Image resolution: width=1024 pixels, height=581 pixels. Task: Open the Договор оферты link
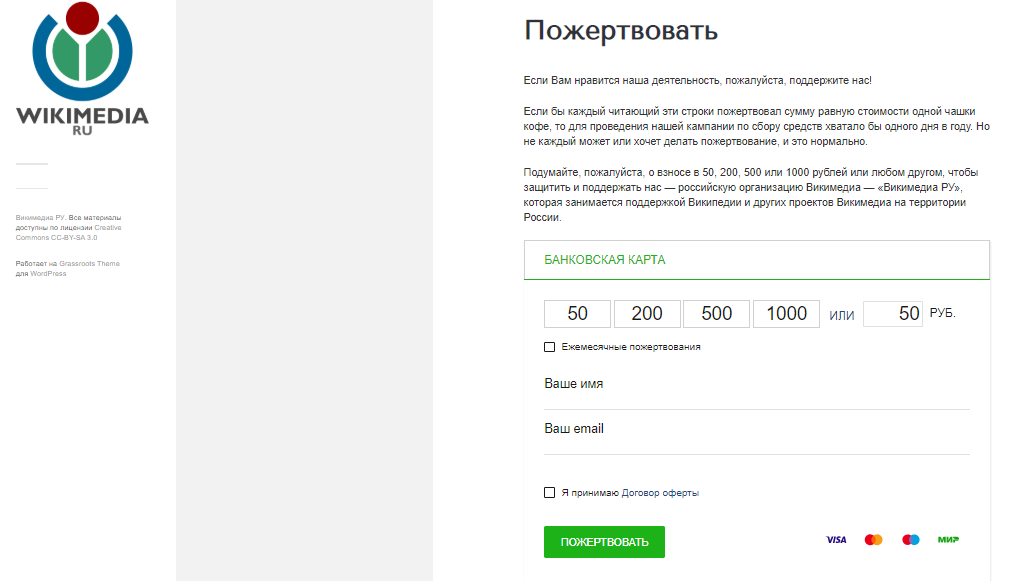[x=662, y=493]
